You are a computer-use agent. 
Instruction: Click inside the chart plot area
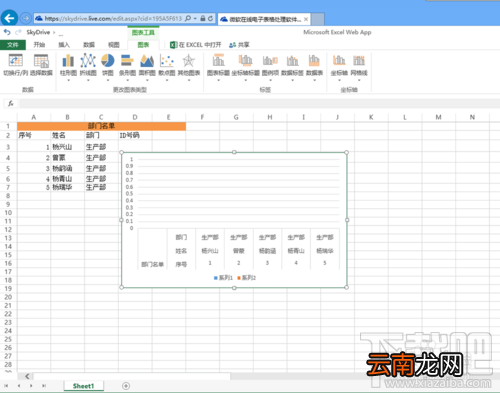[x=239, y=193]
